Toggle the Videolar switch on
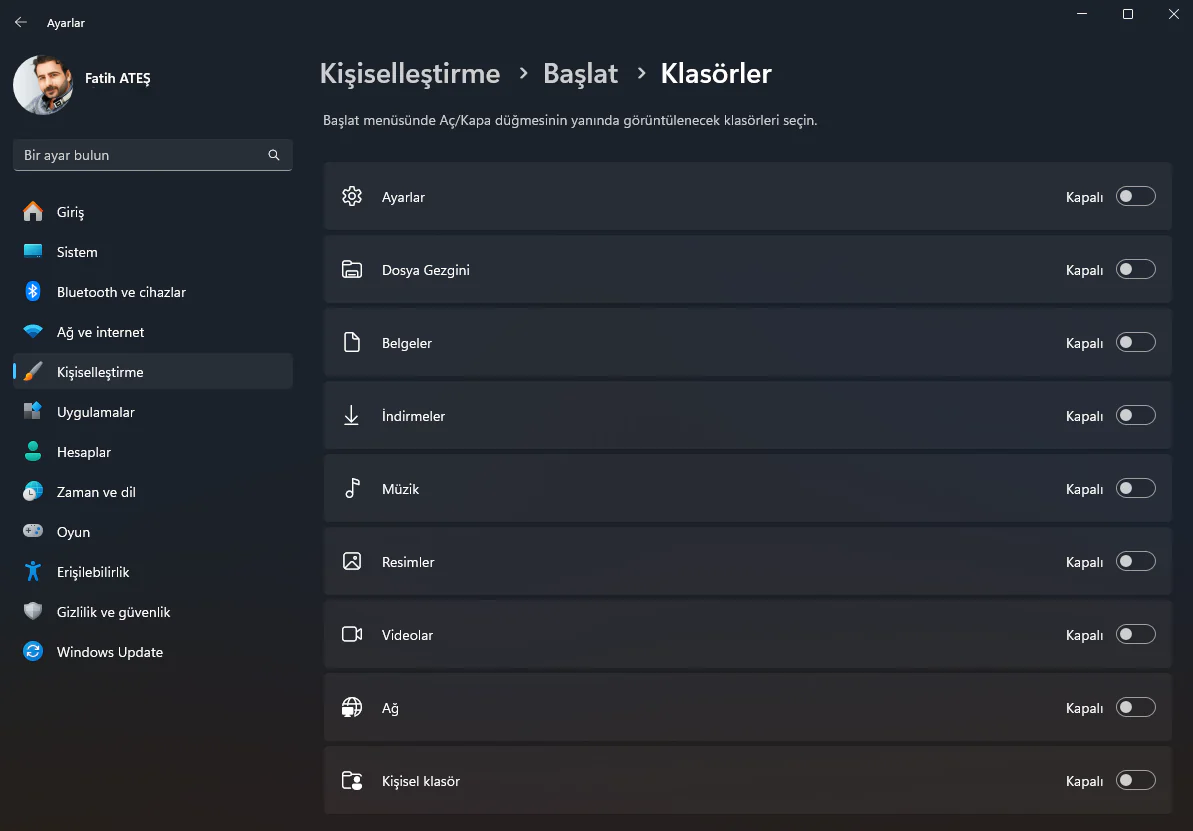The image size is (1193, 831). (x=1135, y=634)
